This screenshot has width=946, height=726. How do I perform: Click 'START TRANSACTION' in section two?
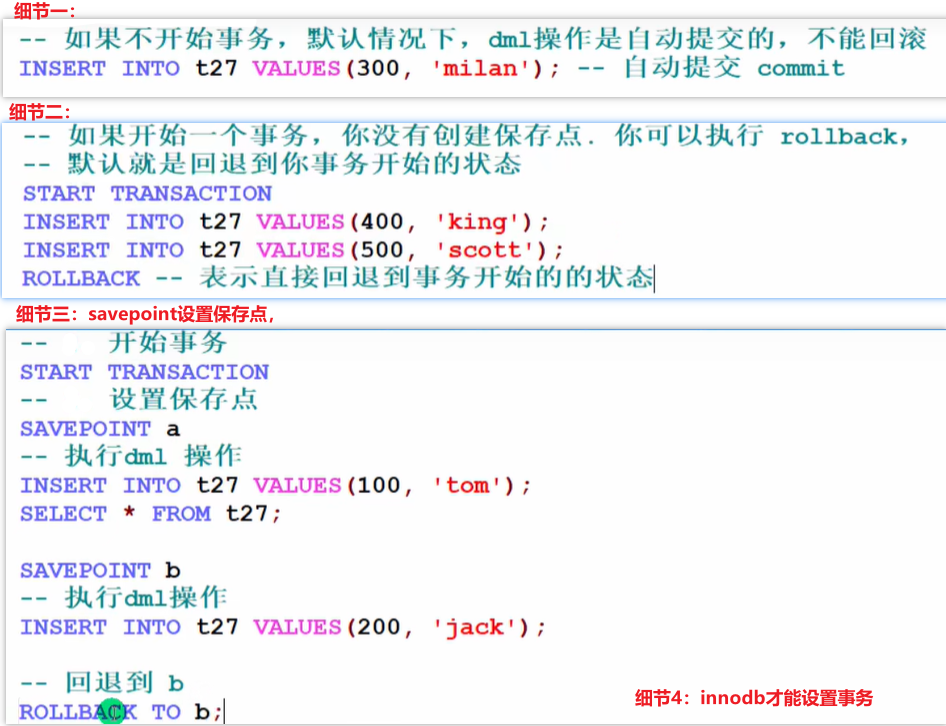(x=148, y=193)
